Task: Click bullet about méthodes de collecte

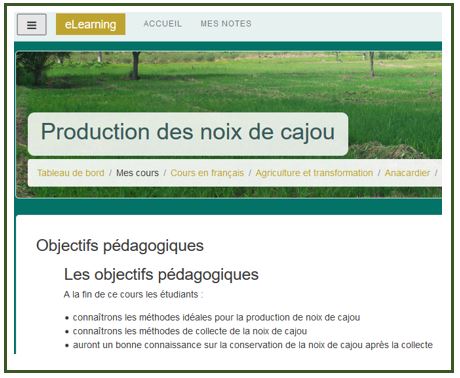Action: [x=190, y=331]
